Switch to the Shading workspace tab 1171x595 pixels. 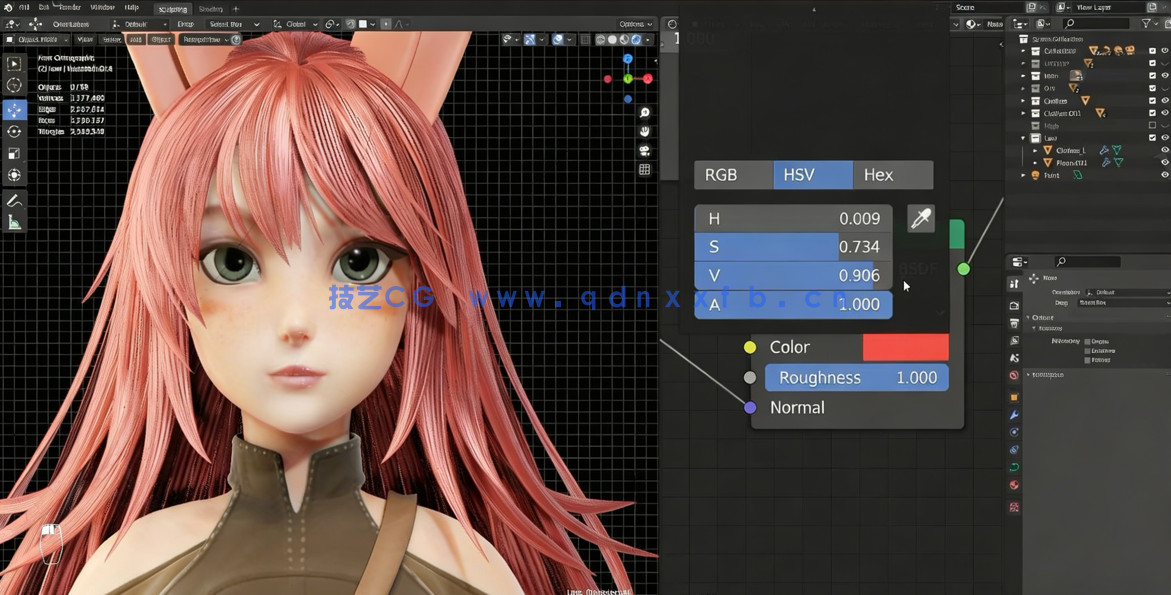pyautogui.click(x=211, y=9)
